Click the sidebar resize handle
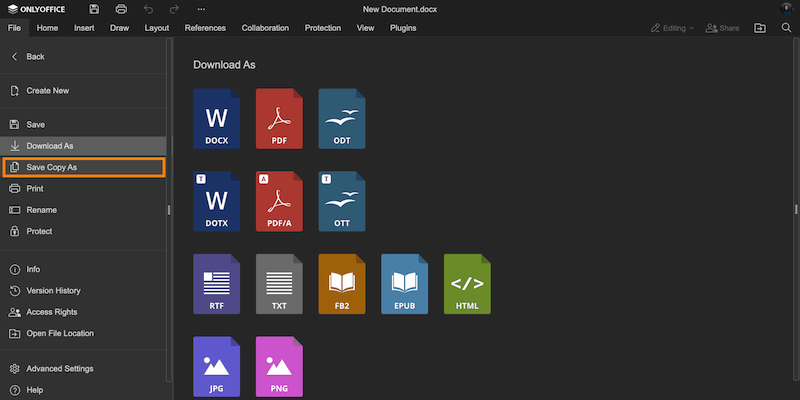 click(169, 210)
